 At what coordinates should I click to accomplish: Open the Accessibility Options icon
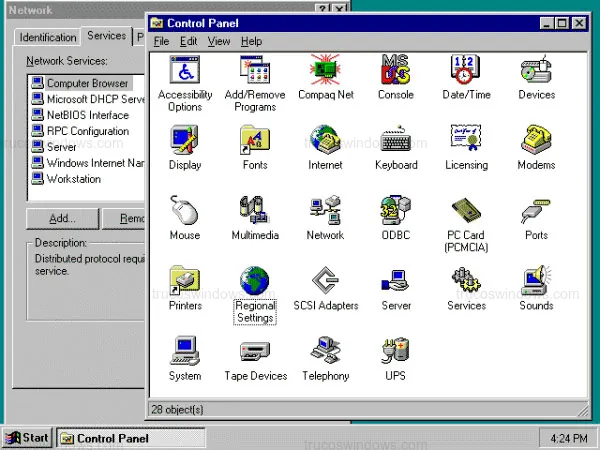point(185,71)
